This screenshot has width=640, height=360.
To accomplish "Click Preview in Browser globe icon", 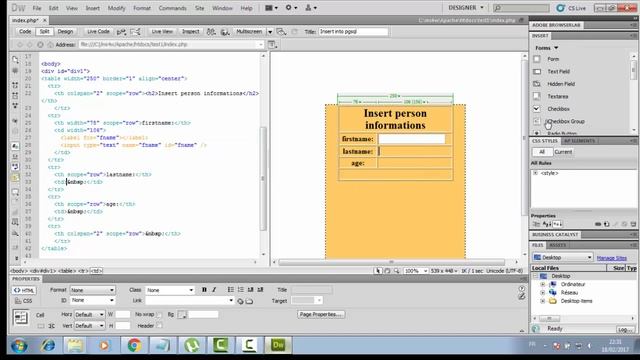I will (225, 31).
